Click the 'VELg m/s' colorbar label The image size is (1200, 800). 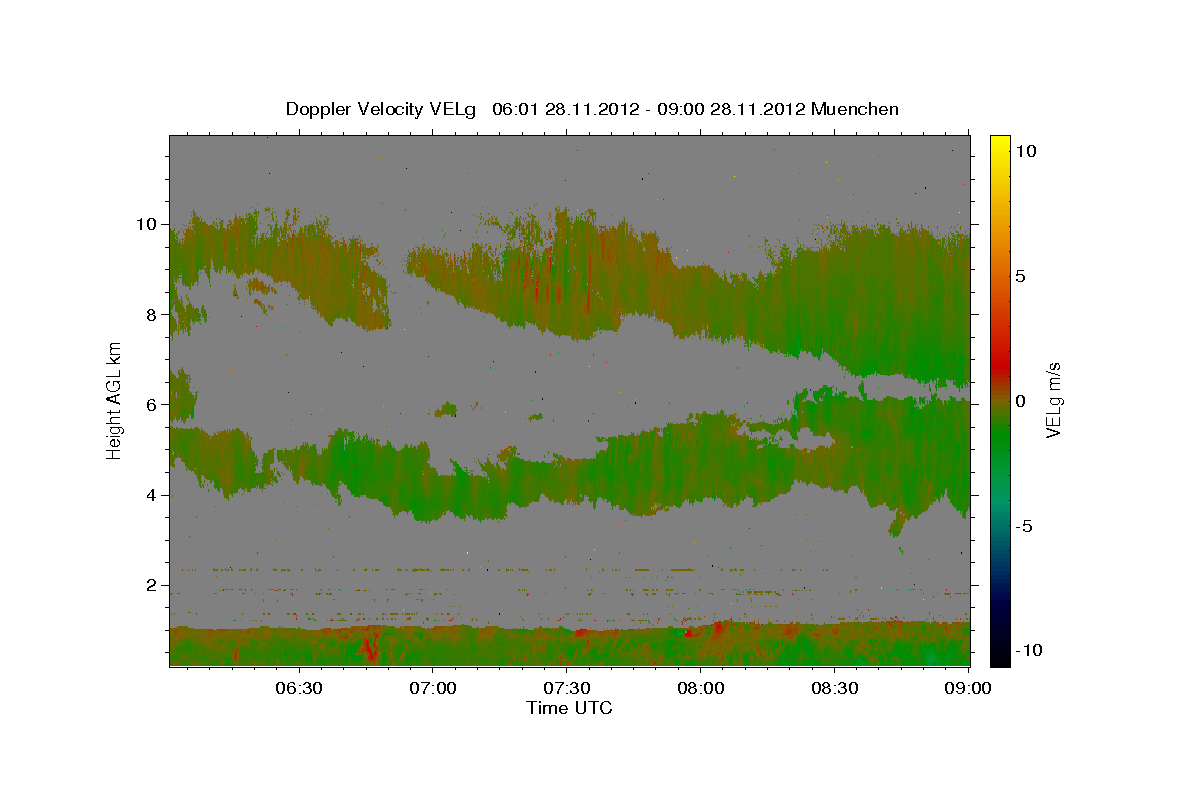(1053, 399)
